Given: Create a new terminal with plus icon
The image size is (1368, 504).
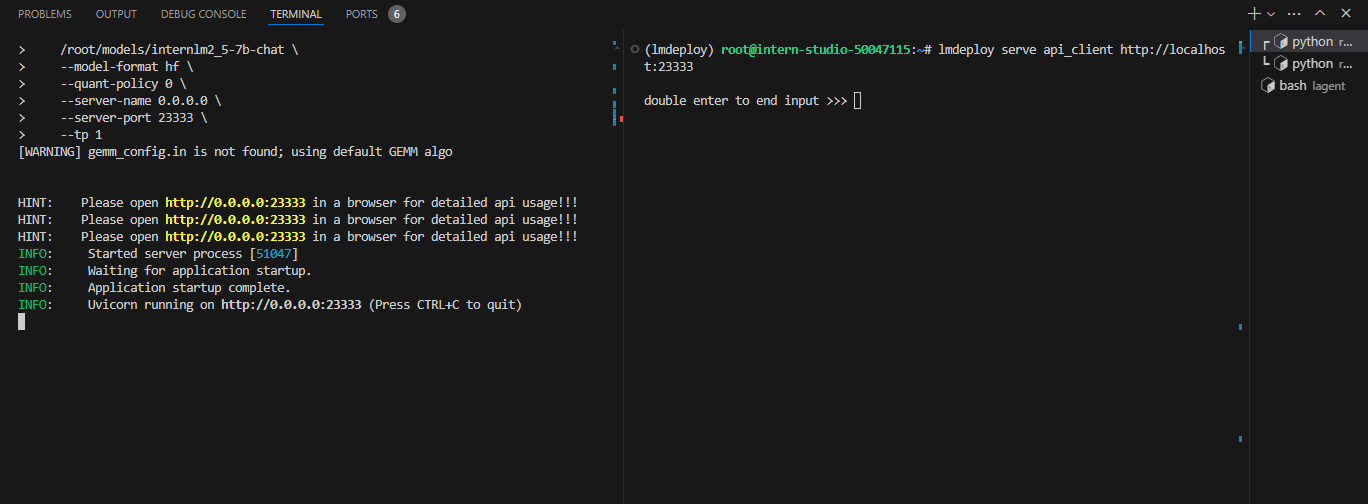Looking at the screenshot, I should pyautogui.click(x=1255, y=14).
